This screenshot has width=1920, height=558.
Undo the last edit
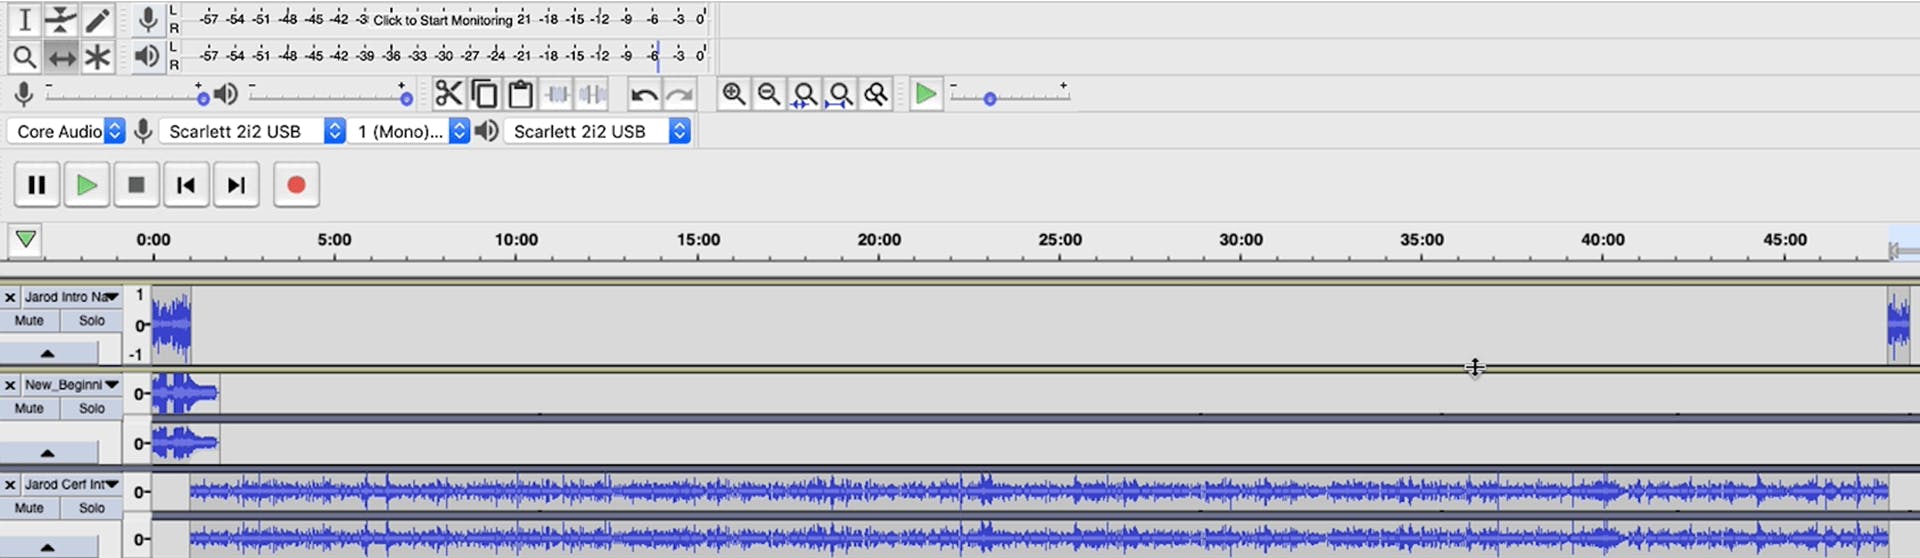643,95
